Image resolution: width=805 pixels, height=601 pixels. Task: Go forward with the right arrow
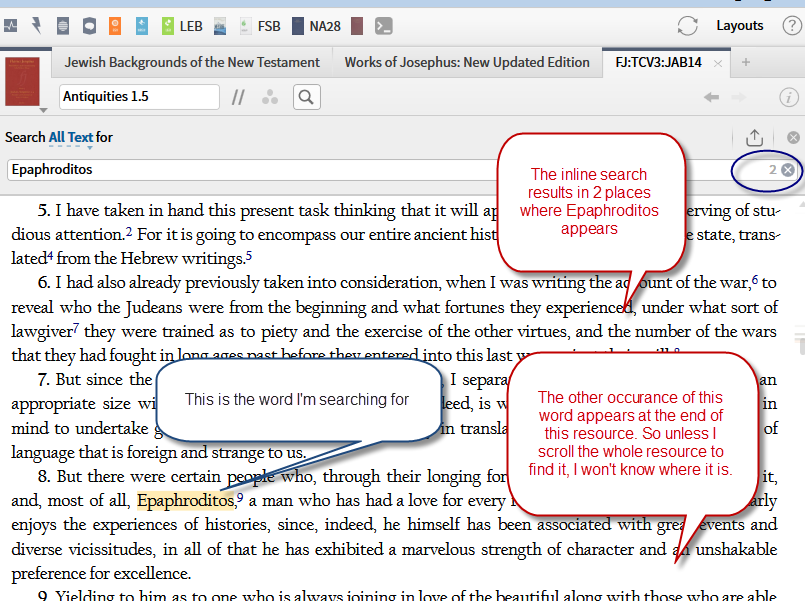(x=739, y=97)
